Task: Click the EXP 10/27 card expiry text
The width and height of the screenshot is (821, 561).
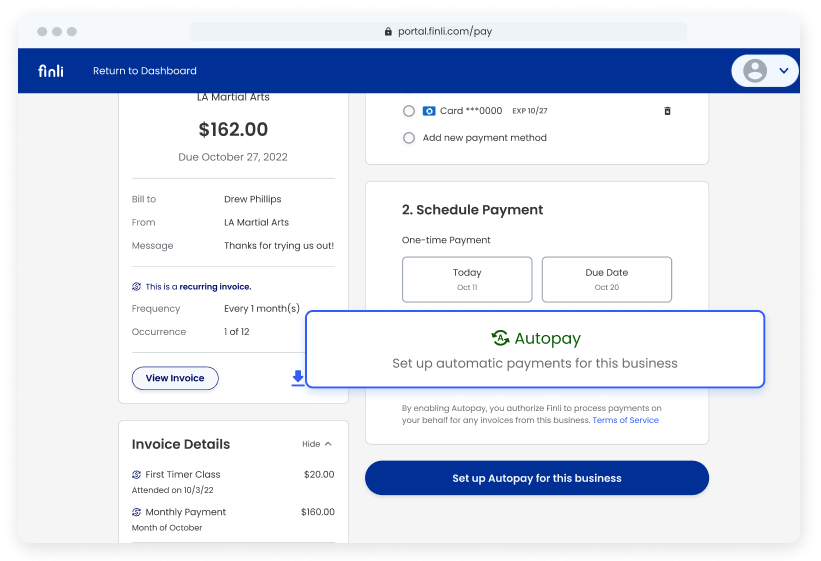Action: [x=530, y=111]
